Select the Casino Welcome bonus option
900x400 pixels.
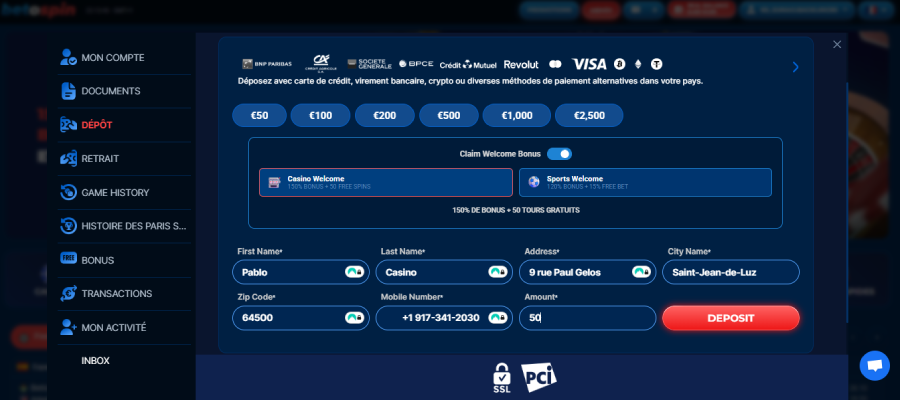385,182
